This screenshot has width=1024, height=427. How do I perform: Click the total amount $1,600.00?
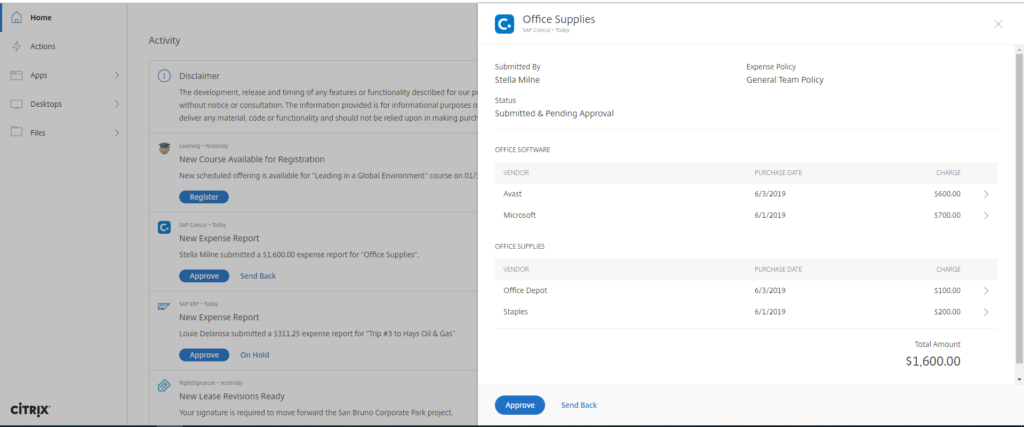pos(933,361)
